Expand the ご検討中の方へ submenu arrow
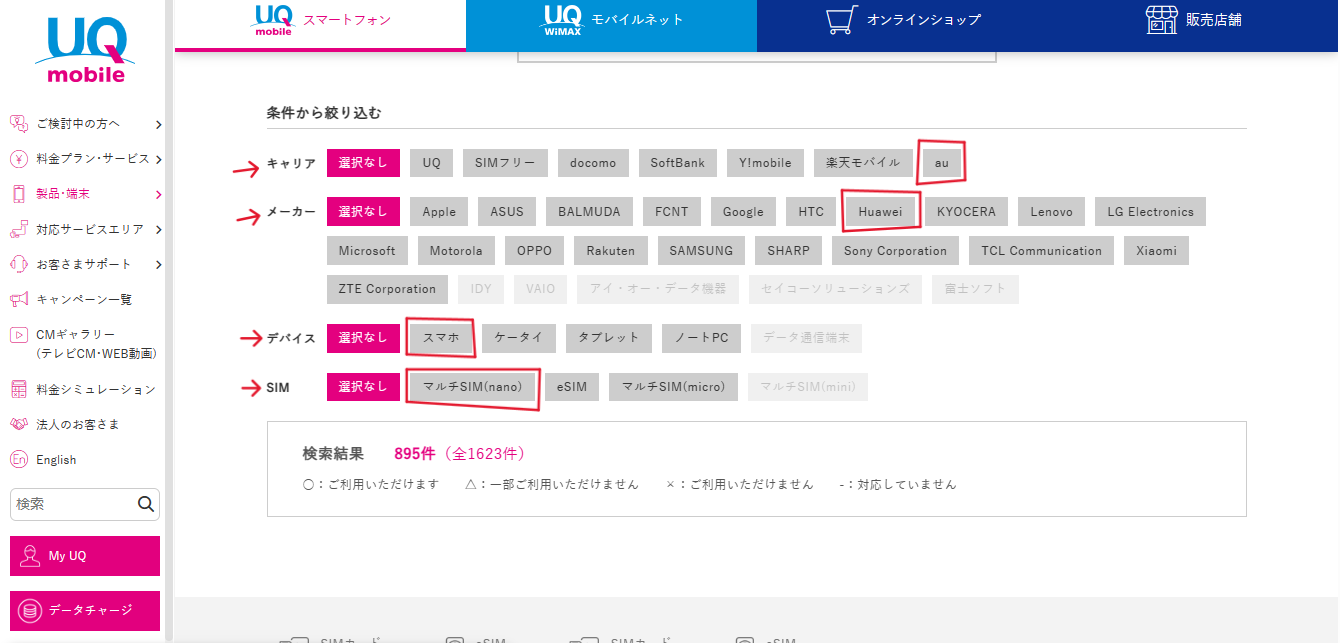The image size is (1340, 643). click(159, 124)
